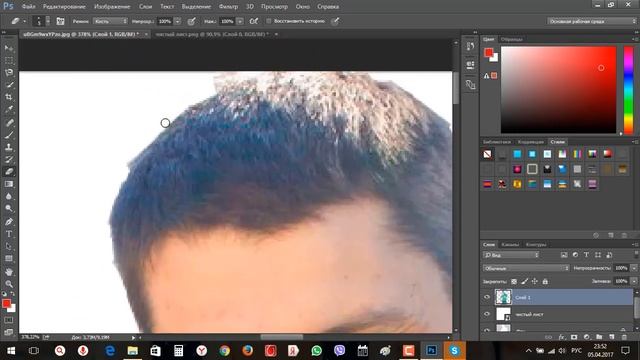Open Photoshop from the Windows taskbar

tap(431, 351)
